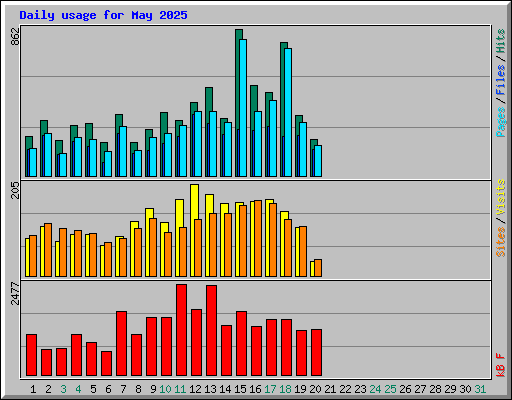512x400 pixels.
Task: Click the day 9 yellow visits bar
Action: (x=148, y=243)
